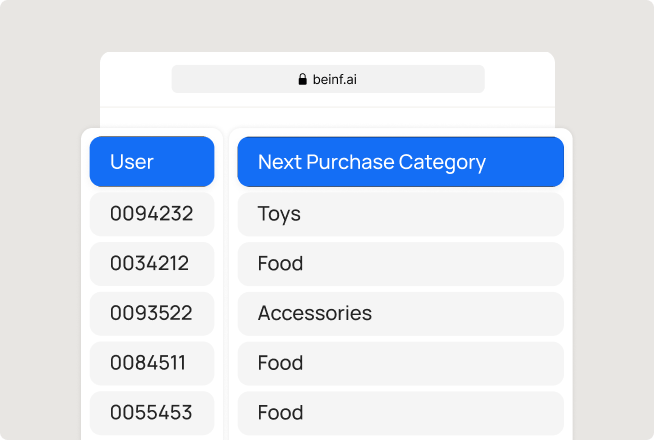Pick user ID 0093522

pos(152,313)
